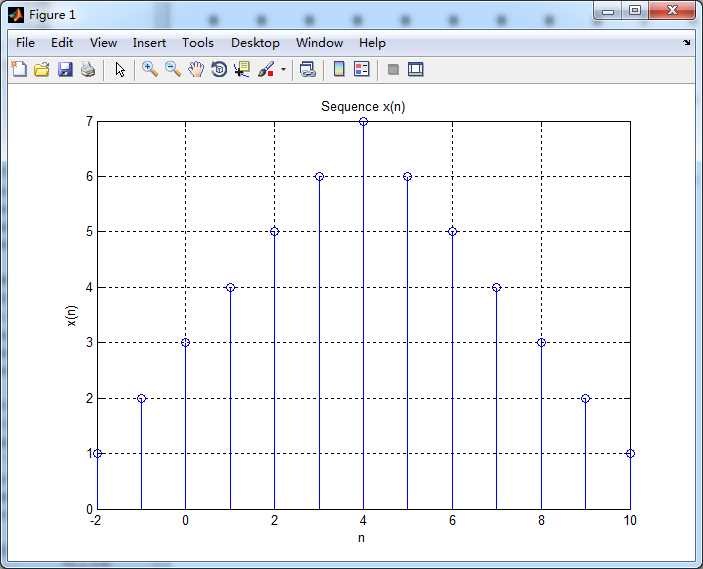Open the Brush color dropdown arrow
The height and width of the screenshot is (569, 703).
point(283,69)
